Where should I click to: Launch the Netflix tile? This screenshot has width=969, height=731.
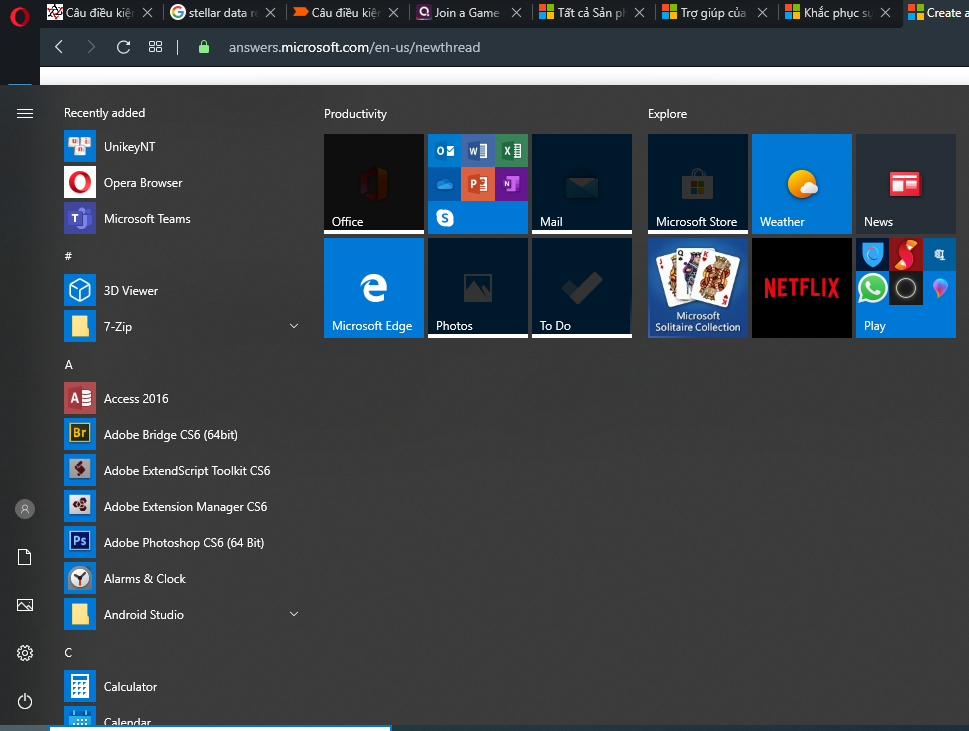pyautogui.click(x=802, y=288)
